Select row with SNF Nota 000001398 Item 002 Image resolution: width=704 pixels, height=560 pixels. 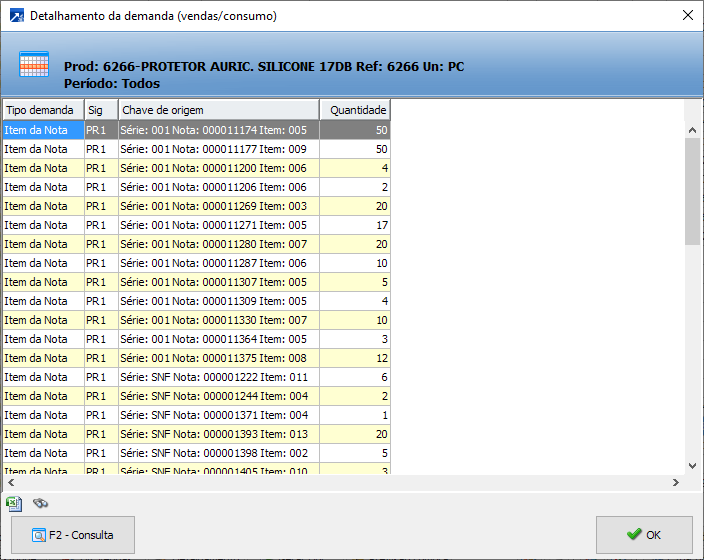coord(197,453)
